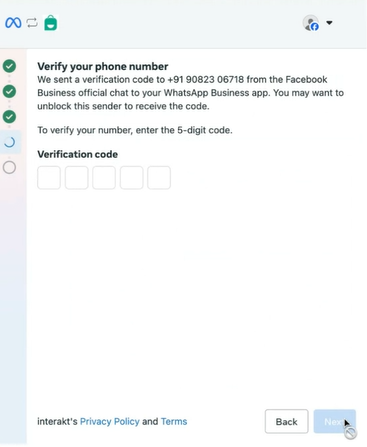The width and height of the screenshot is (367, 447).
Task: Go back with the Back button
Action: [x=287, y=422]
